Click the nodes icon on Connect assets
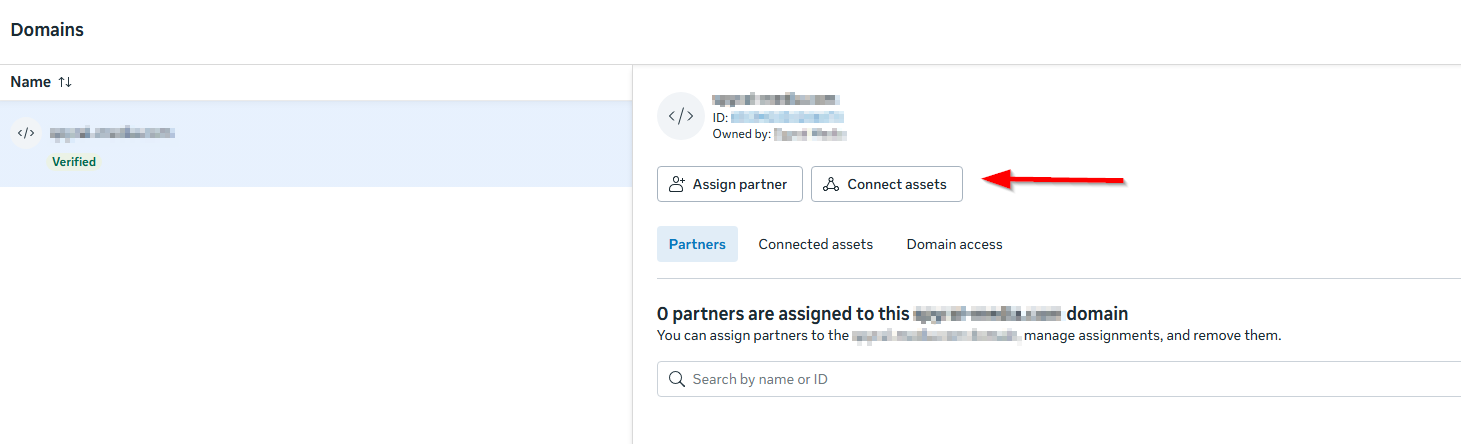 pyautogui.click(x=831, y=184)
